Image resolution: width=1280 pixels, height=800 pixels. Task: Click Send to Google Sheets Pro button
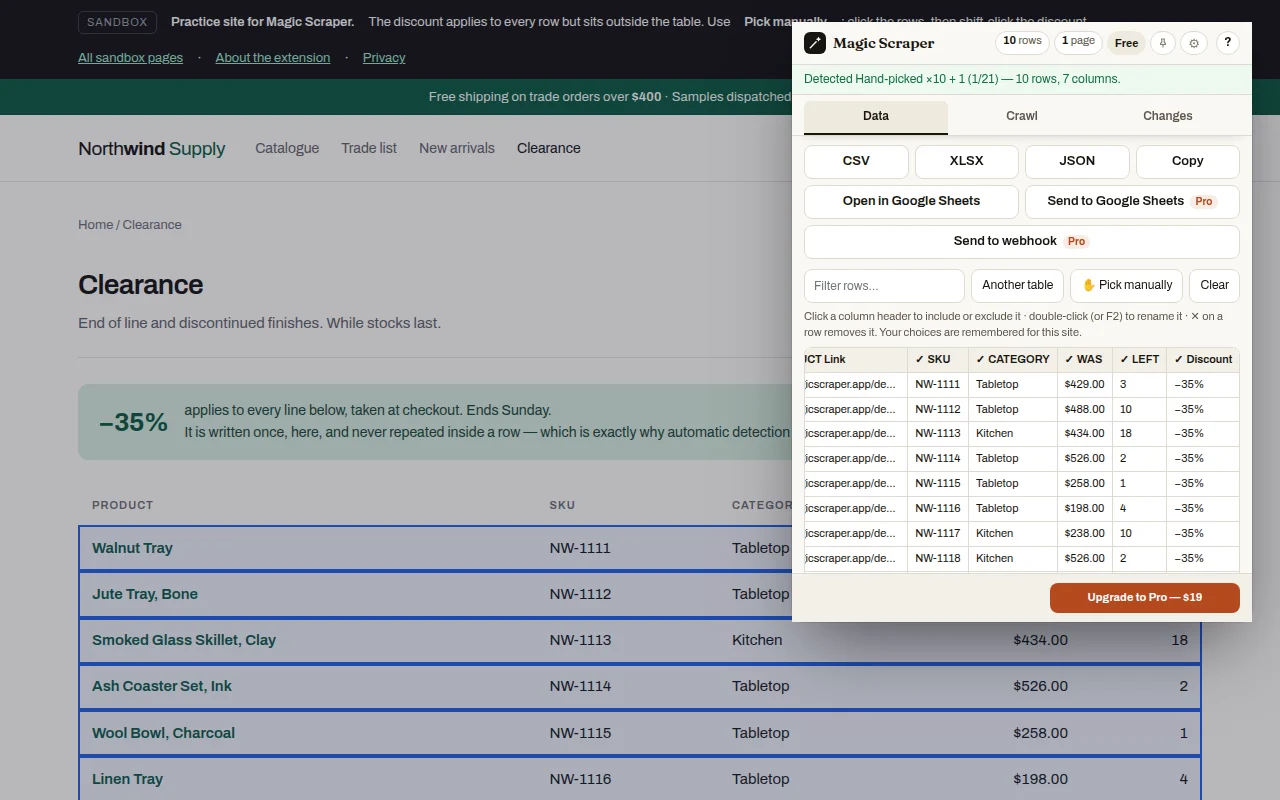click(1132, 201)
